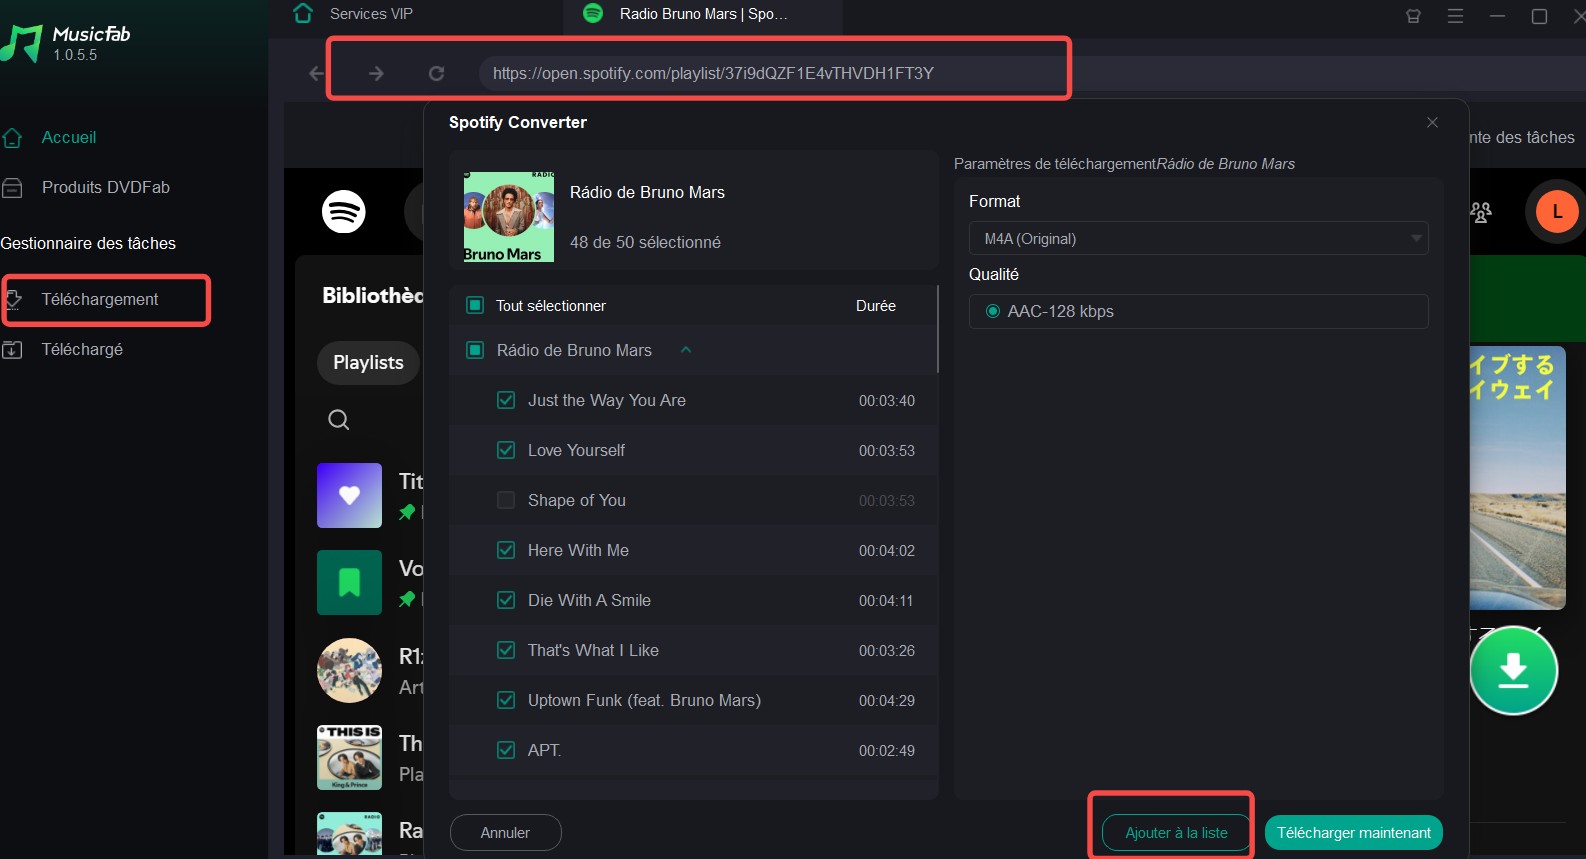Close the Spotify Converter dialog
This screenshot has width=1586, height=859.
[1432, 122]
